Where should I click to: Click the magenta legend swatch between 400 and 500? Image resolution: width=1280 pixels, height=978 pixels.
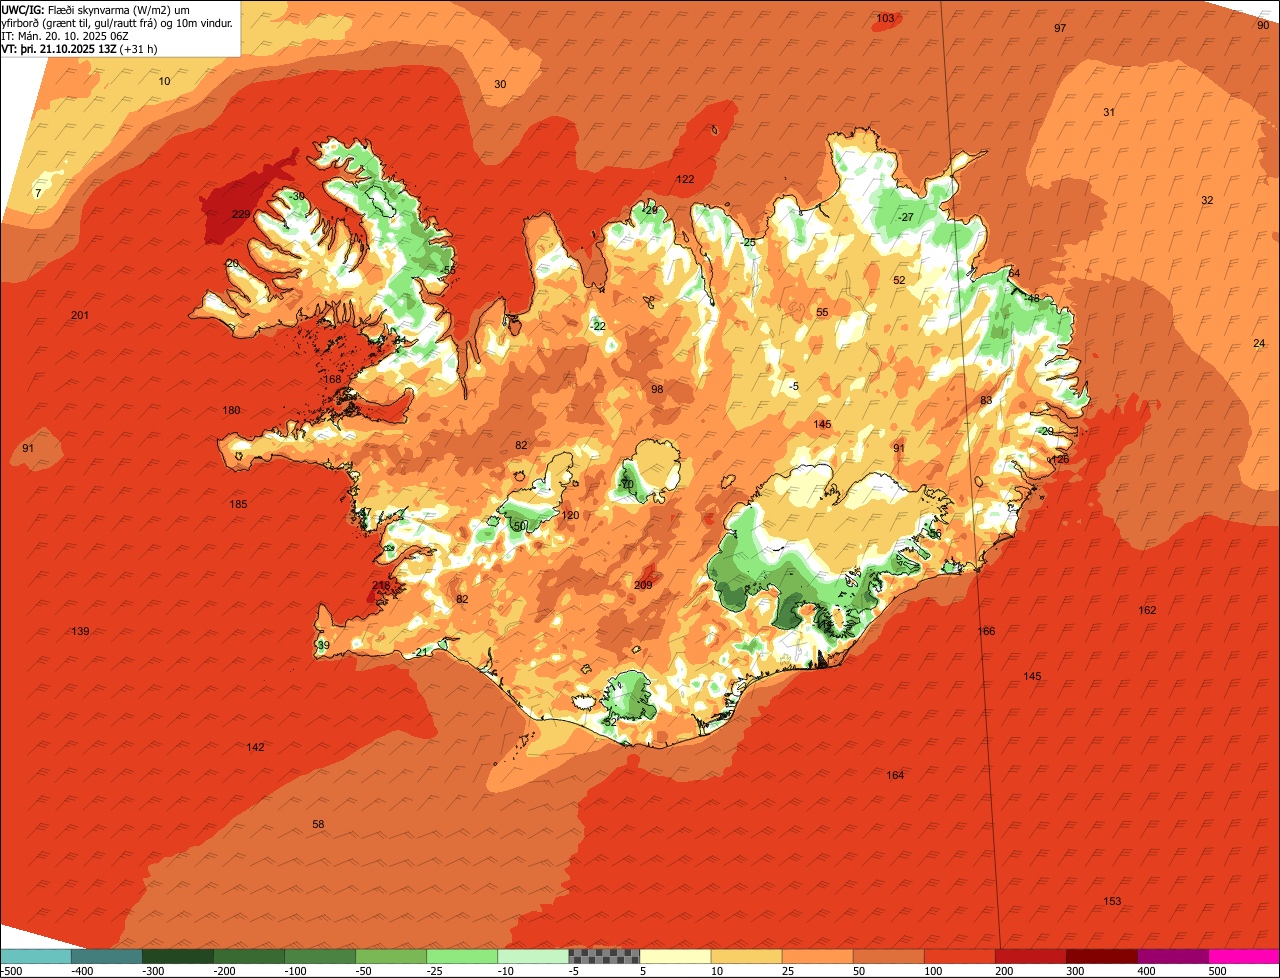(1172, 956)
